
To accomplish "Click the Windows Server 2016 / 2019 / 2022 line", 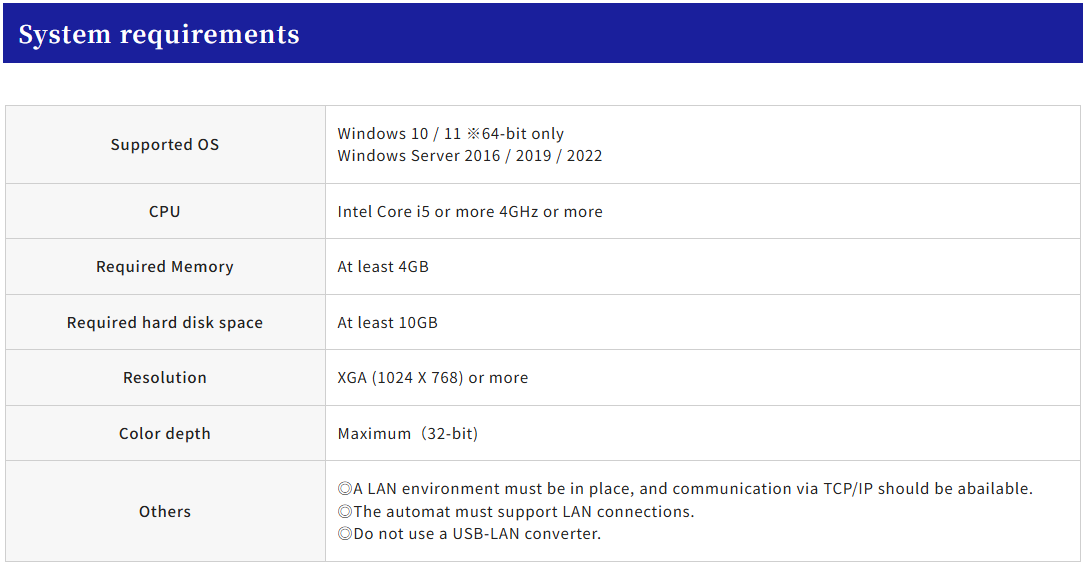I will point(470,155).
